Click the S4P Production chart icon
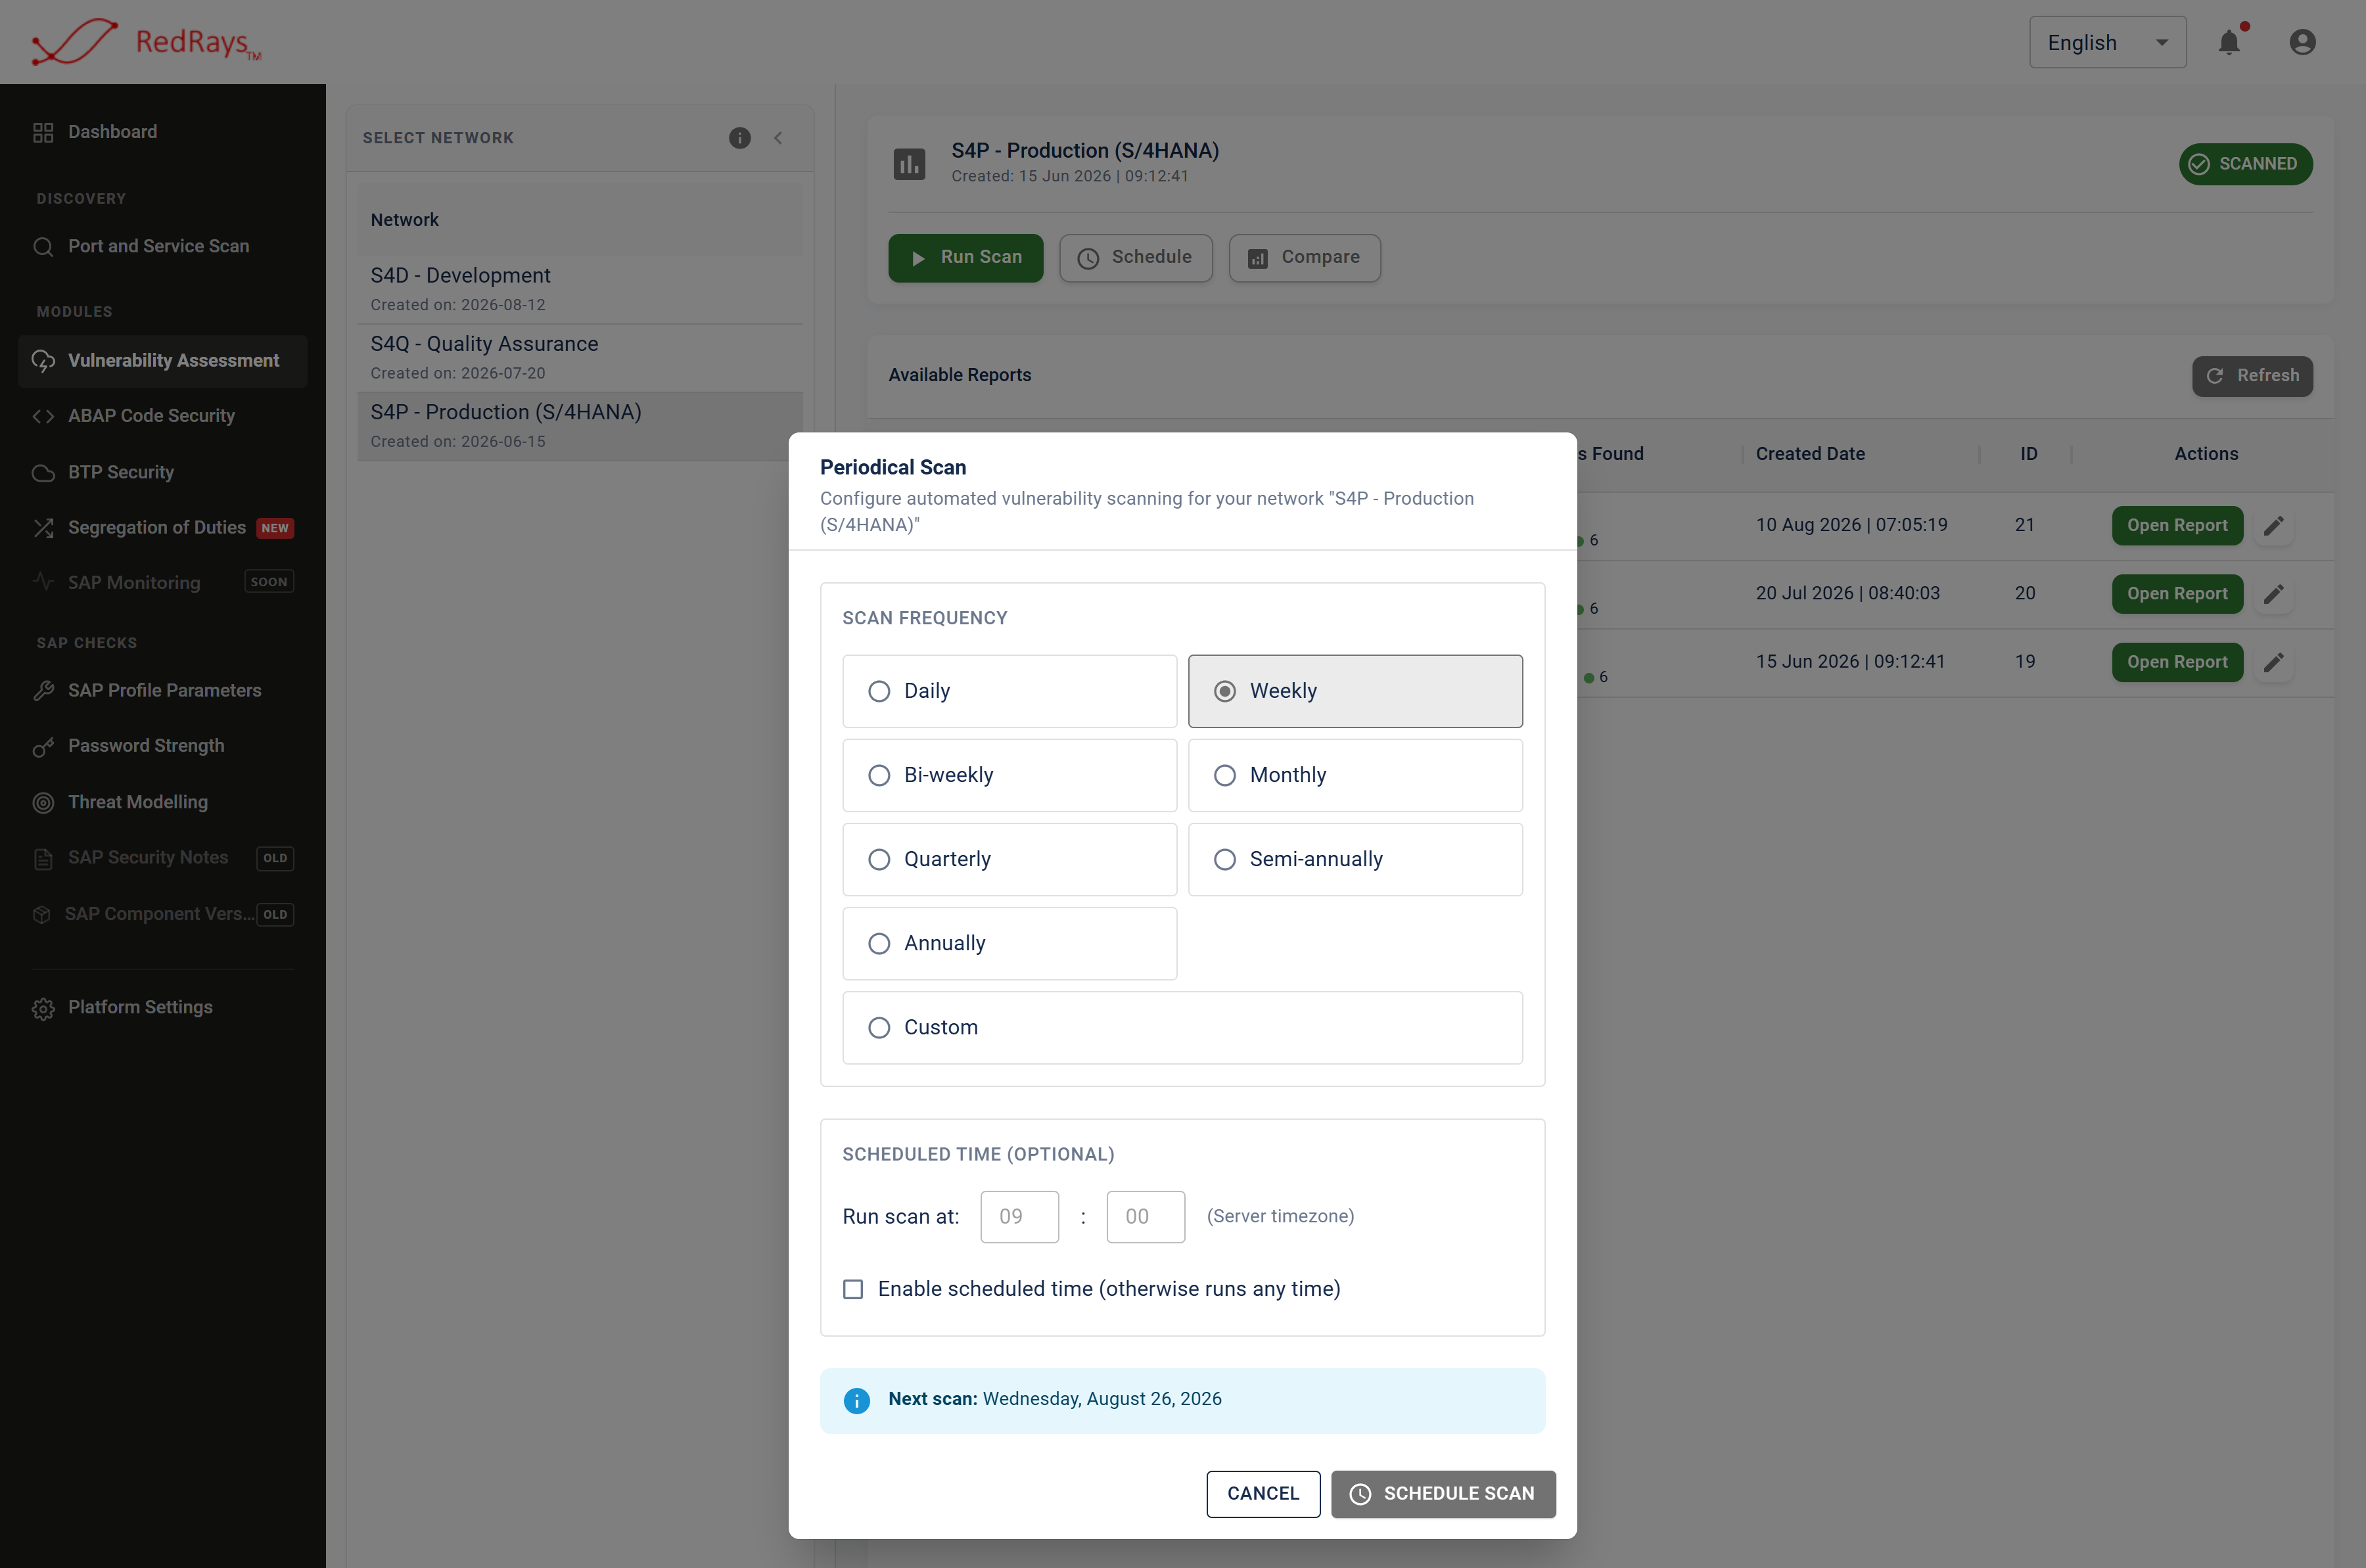This screenshot has width=2366, height=1568. tap(909, 164)
